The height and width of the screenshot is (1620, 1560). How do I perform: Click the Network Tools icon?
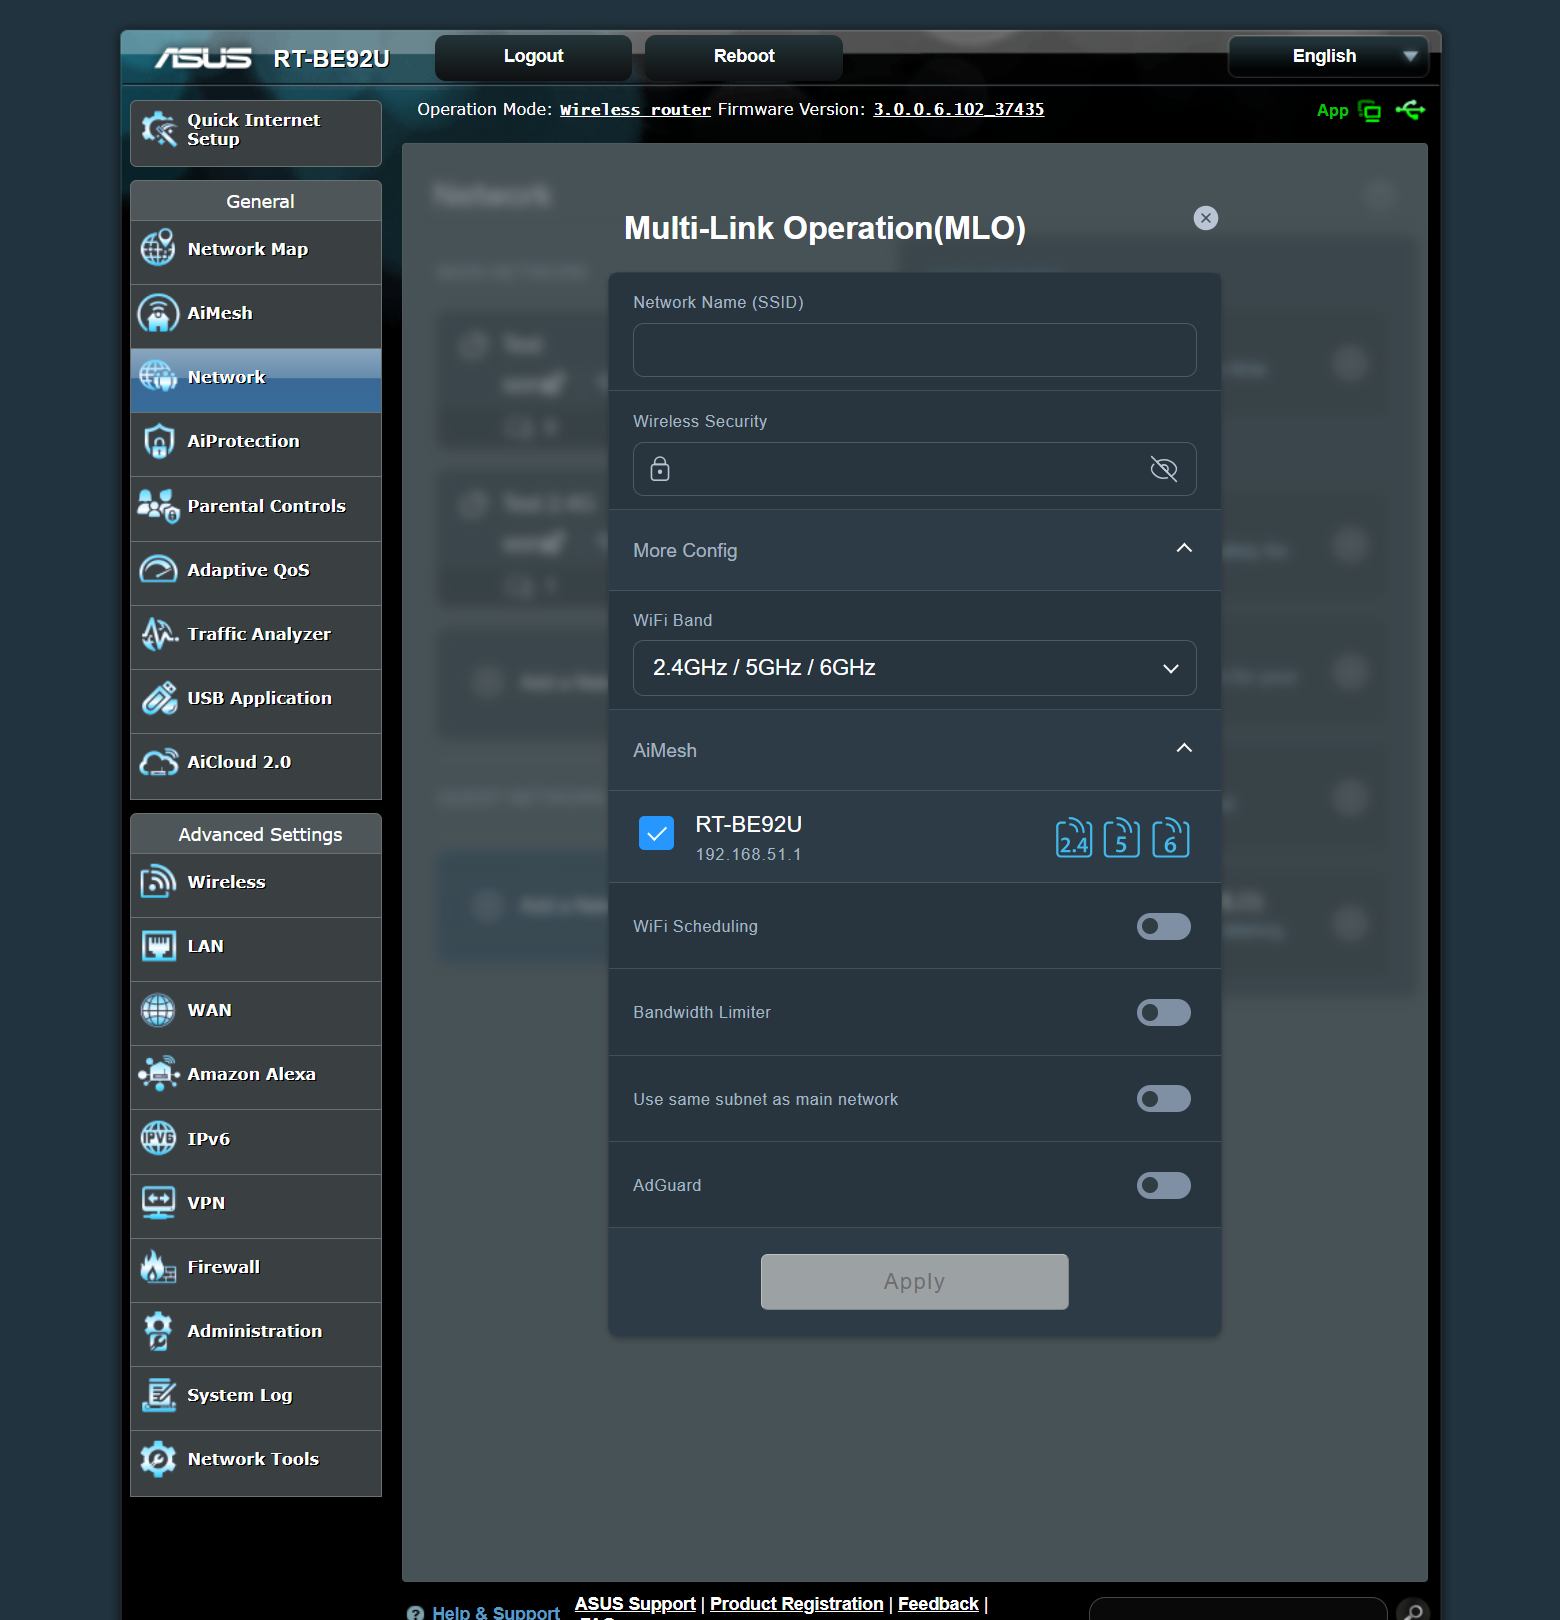[x=158, y=1459]
